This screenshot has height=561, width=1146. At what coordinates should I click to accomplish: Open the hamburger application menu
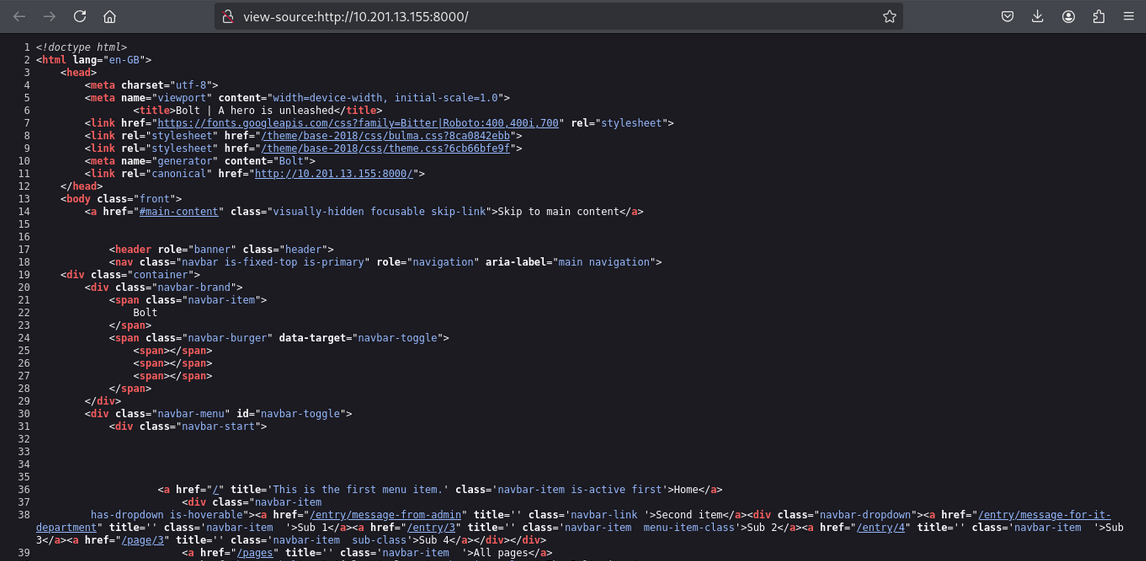tap(1128, 17)
